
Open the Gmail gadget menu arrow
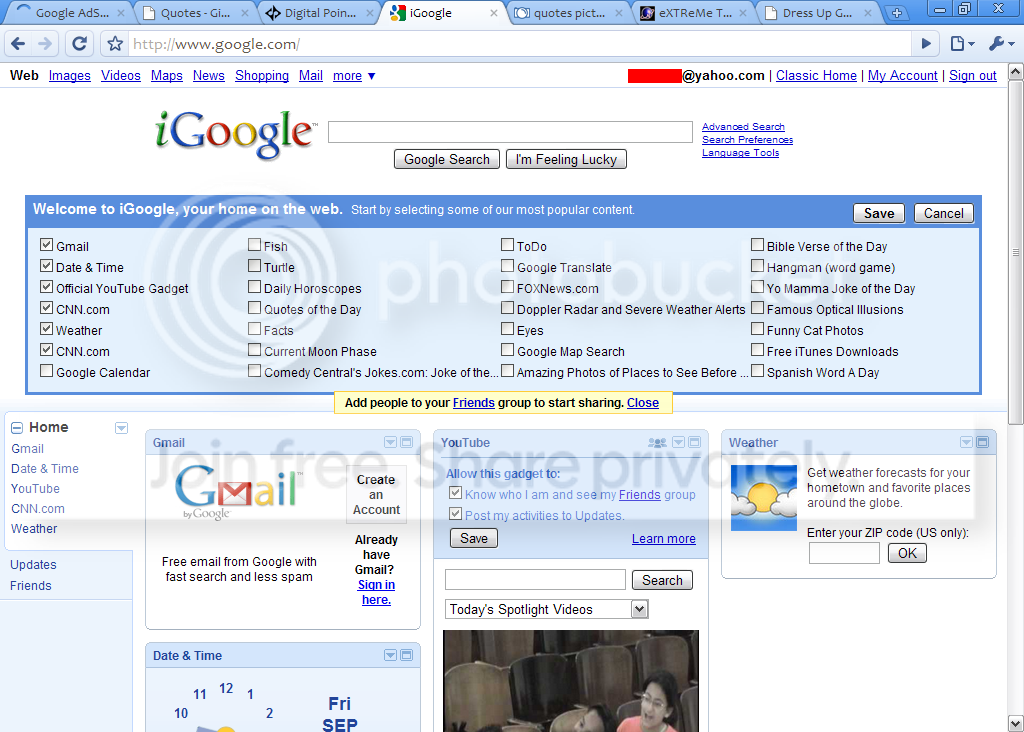click(391, 442)
